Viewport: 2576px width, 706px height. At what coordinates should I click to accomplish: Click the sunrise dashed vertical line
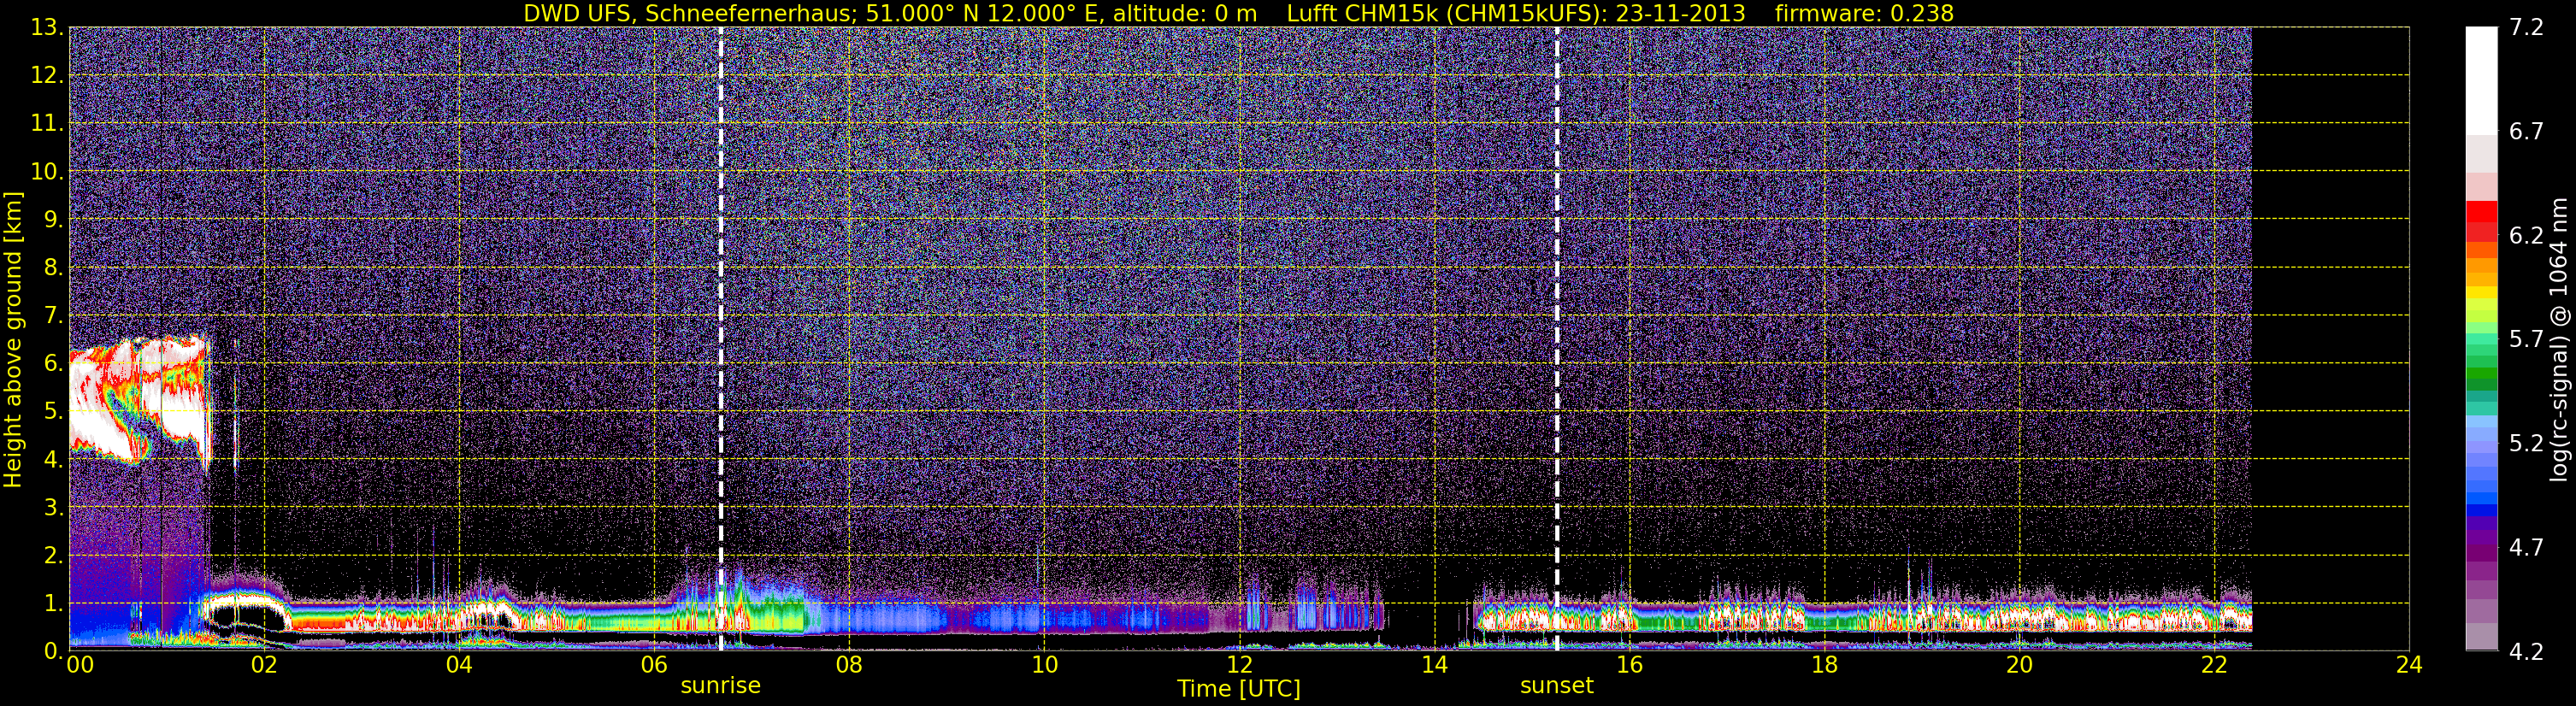coord(720,338)
